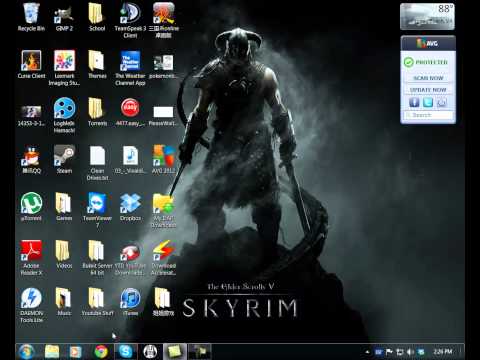Open the Videos folder

point(64,254)
